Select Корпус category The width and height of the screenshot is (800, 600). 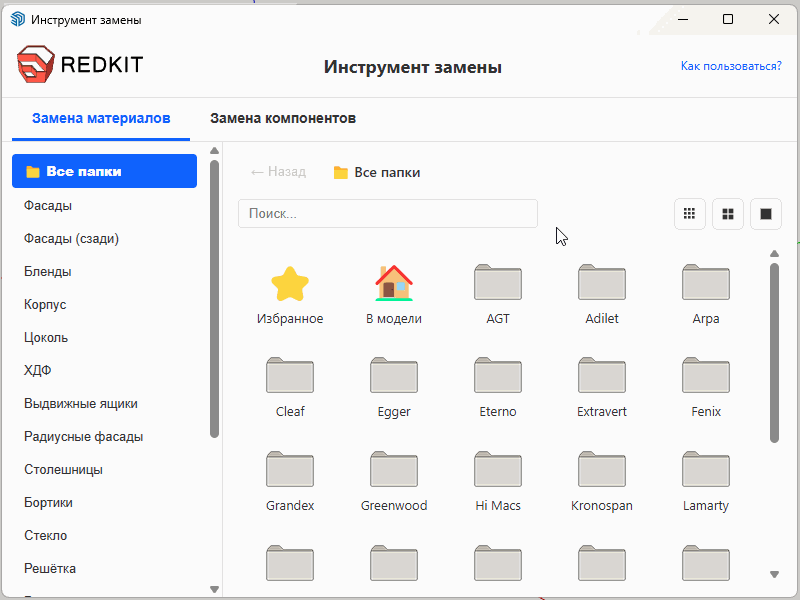[x=105, y=305]
